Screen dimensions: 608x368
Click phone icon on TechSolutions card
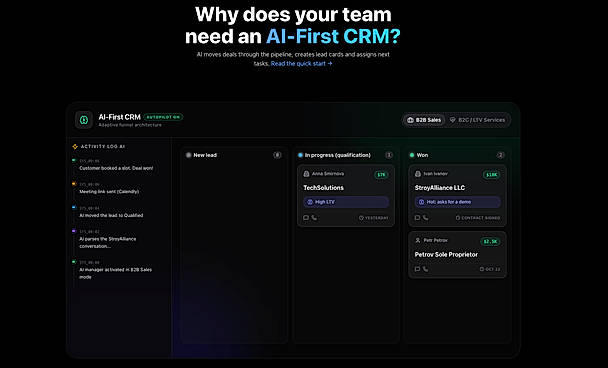point(314,218)
